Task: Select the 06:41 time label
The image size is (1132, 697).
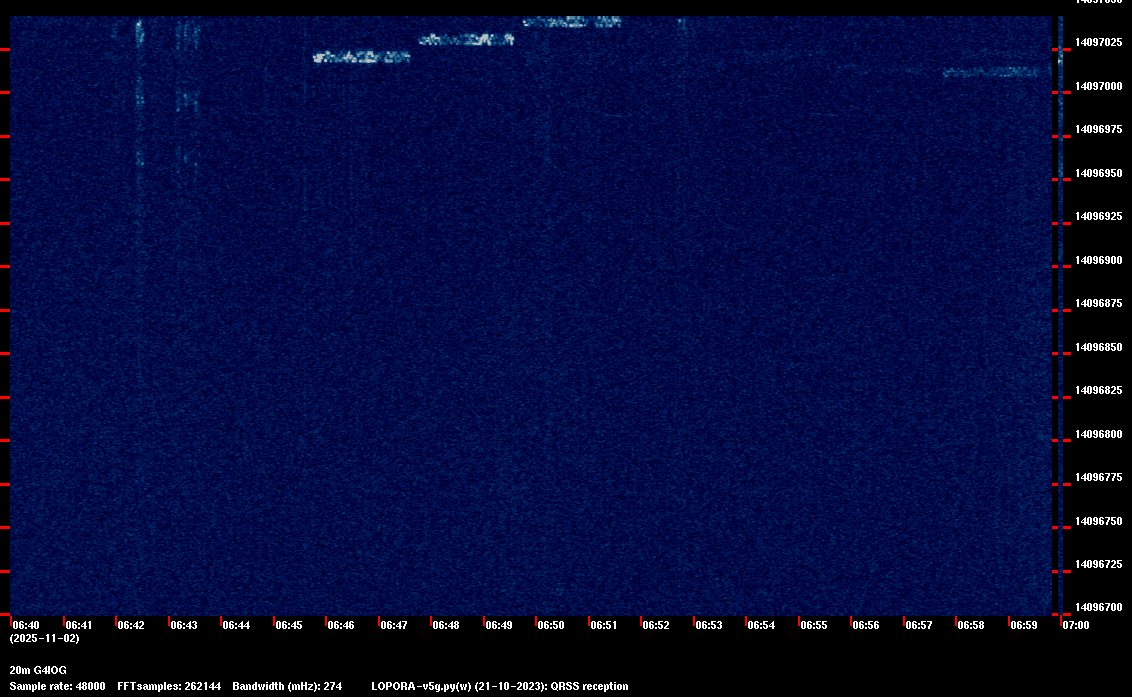Action: pos(79,625)
